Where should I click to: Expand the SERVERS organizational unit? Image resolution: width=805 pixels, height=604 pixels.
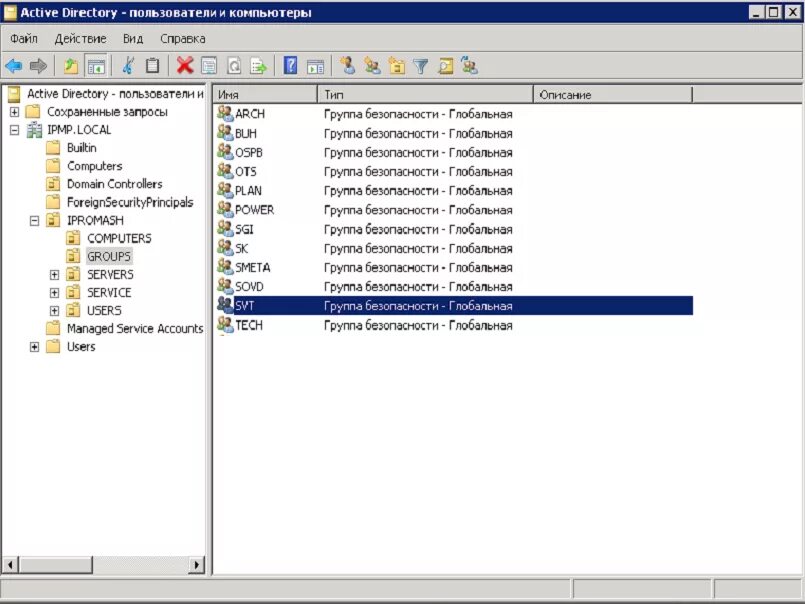click(54, 275)
